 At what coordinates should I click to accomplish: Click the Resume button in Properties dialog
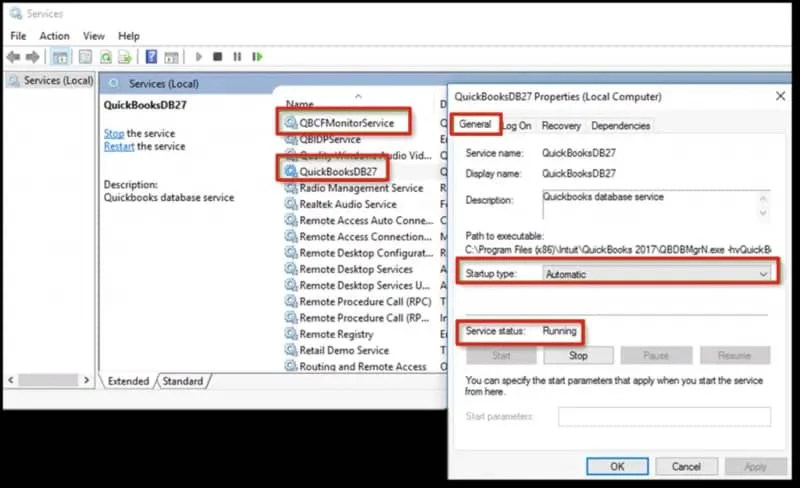click(x=735, y=355)
